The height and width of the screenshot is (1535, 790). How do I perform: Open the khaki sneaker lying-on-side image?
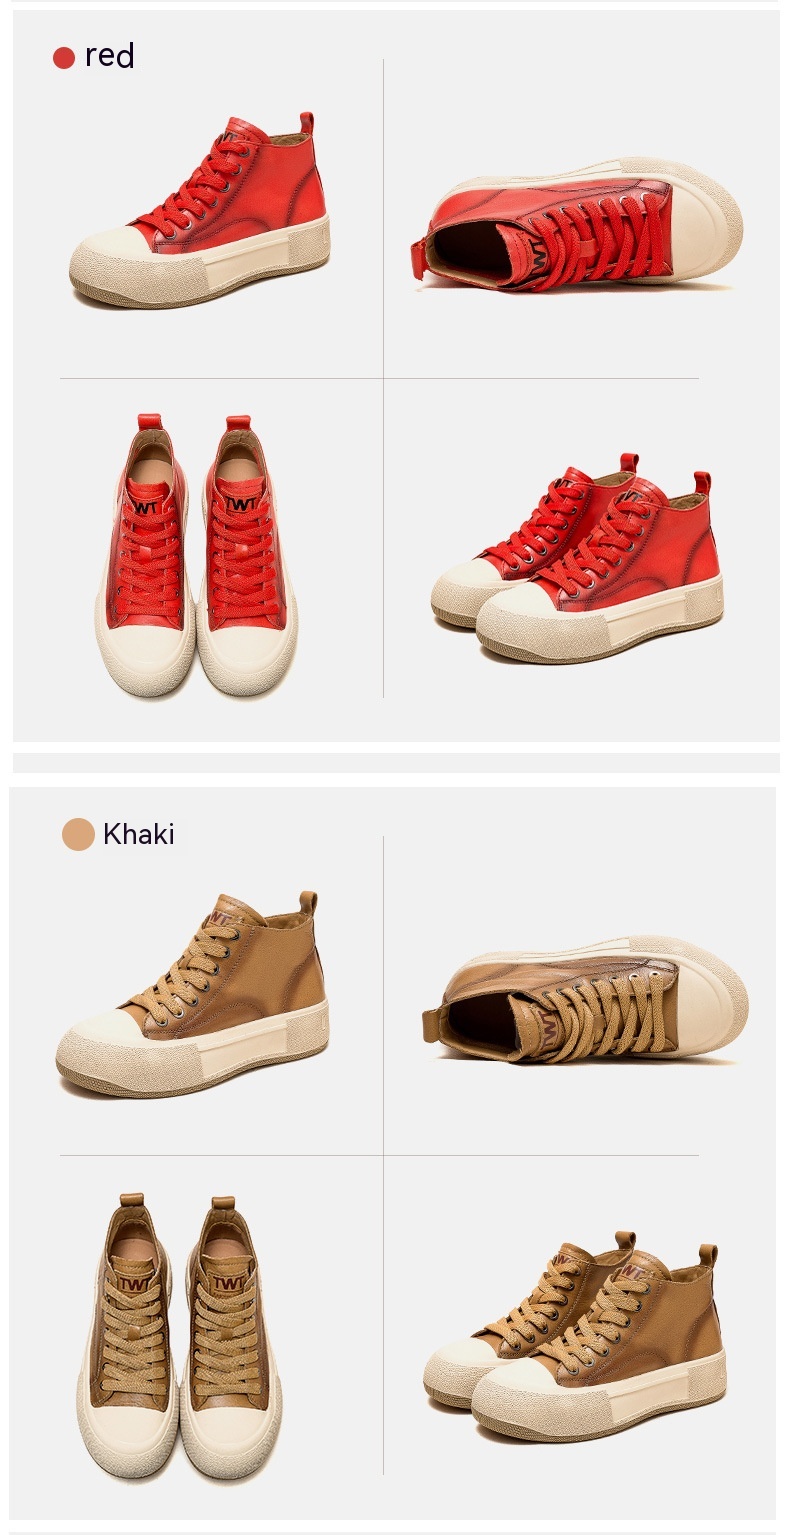(x=585, y=1001)
